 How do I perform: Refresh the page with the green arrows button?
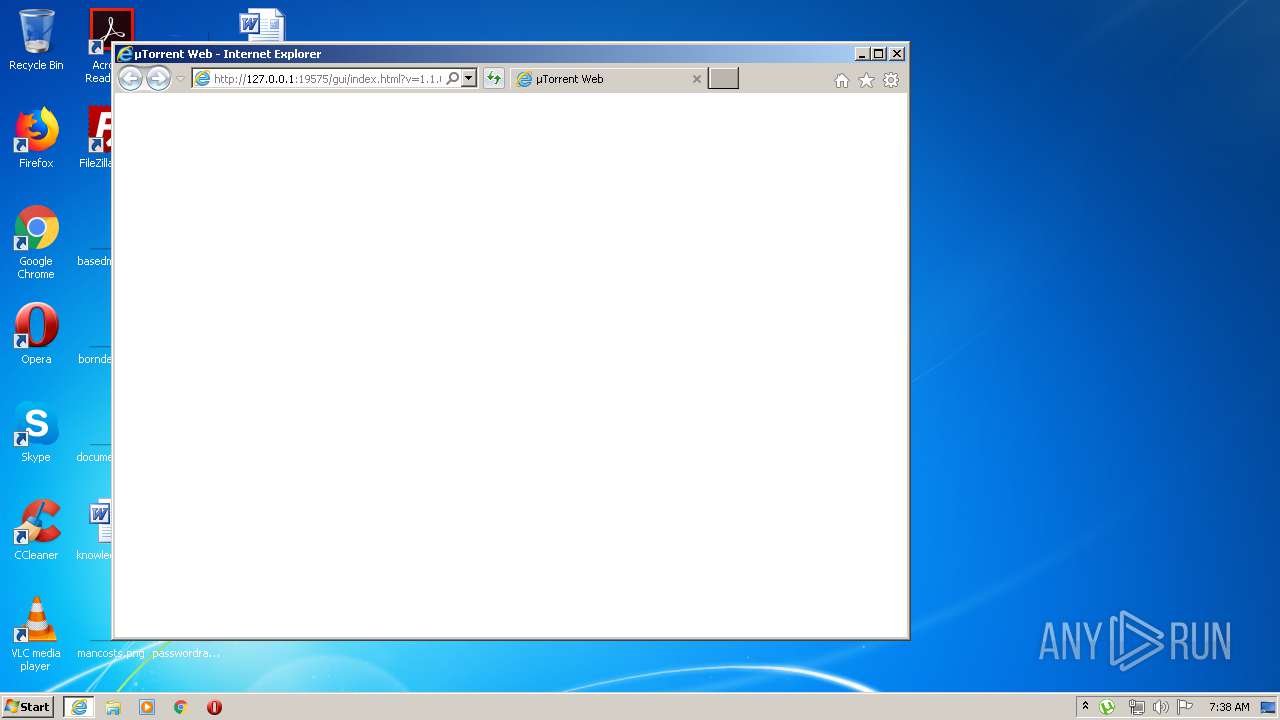pos(493,79)
